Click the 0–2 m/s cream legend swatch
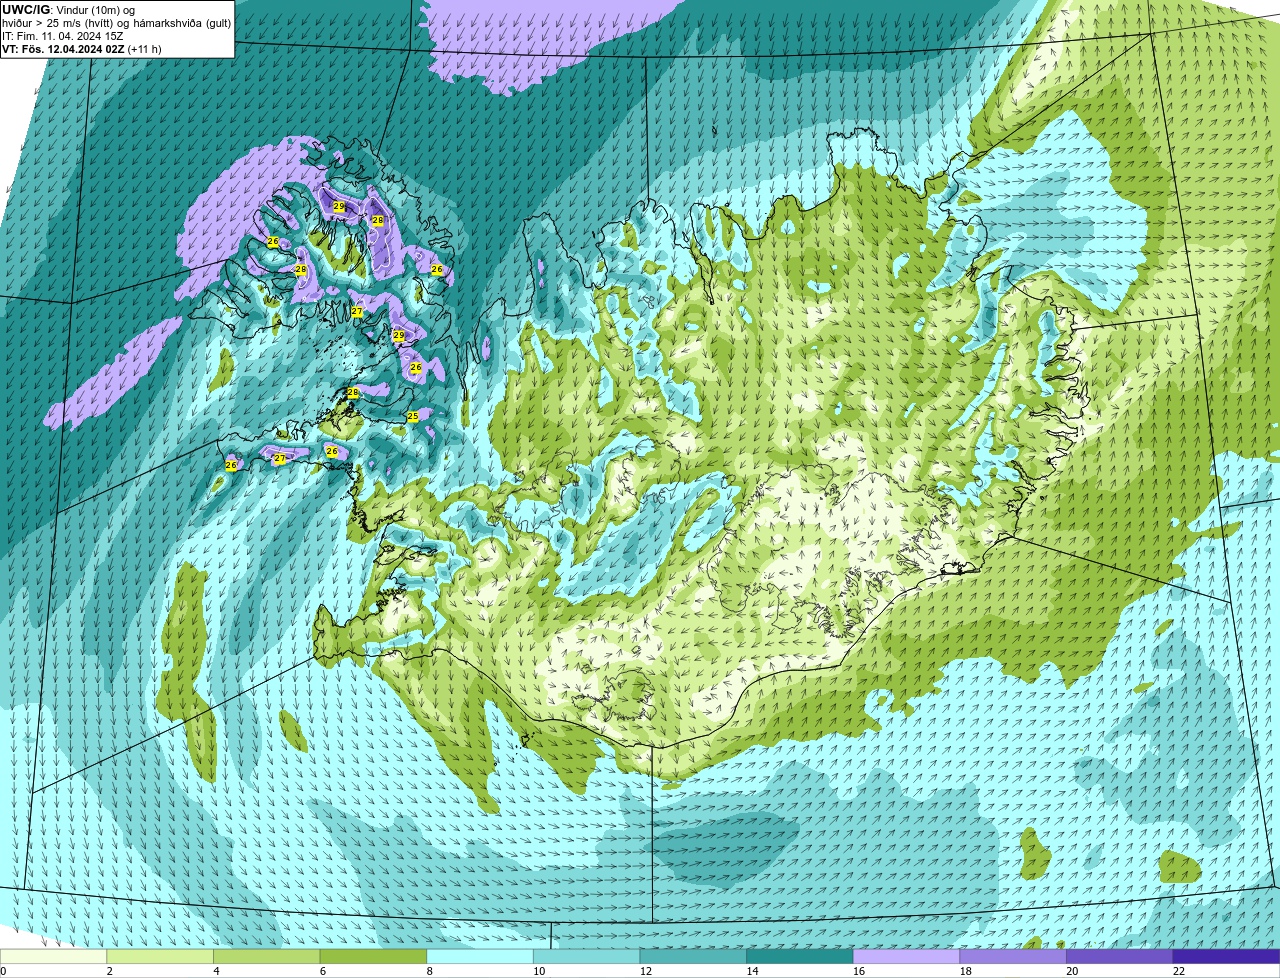The width and height of the screenshot is (1280, 978). pyautogui.click(x=53, y=956)
